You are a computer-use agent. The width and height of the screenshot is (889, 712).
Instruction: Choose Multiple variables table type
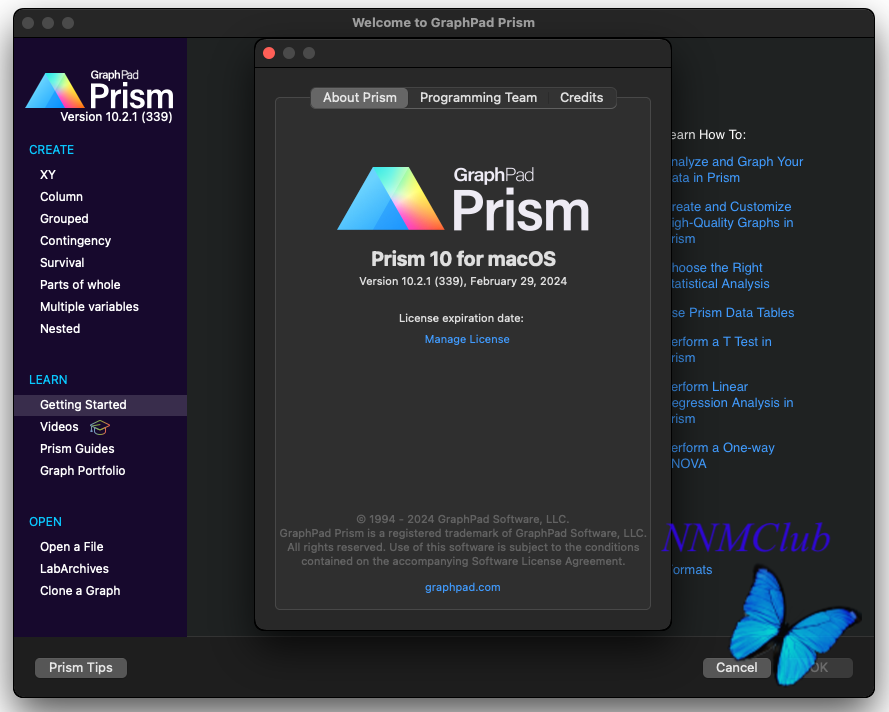click(89, 307)
